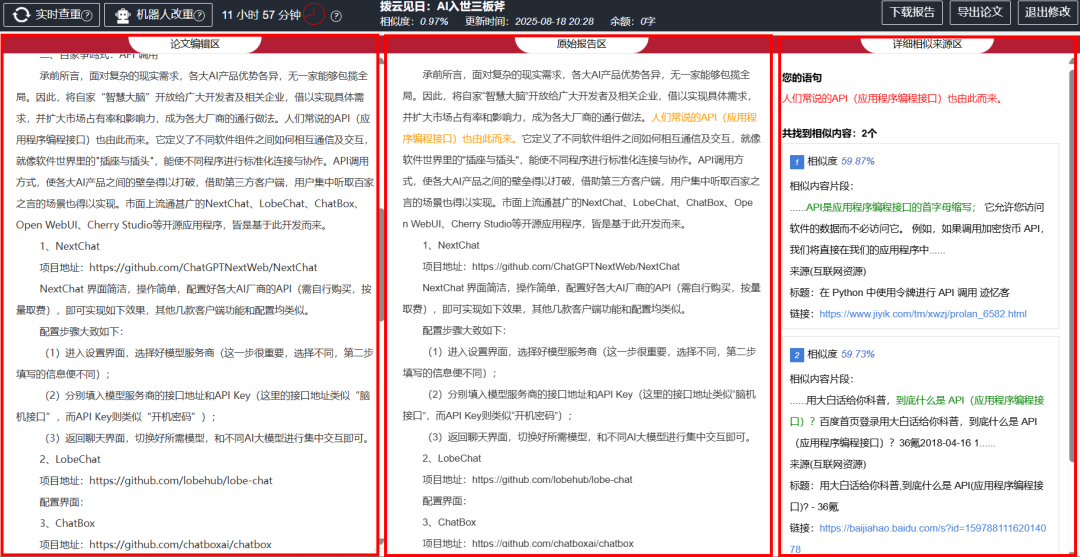Select the 详细相似来源区 tab header

click(927, 44)
